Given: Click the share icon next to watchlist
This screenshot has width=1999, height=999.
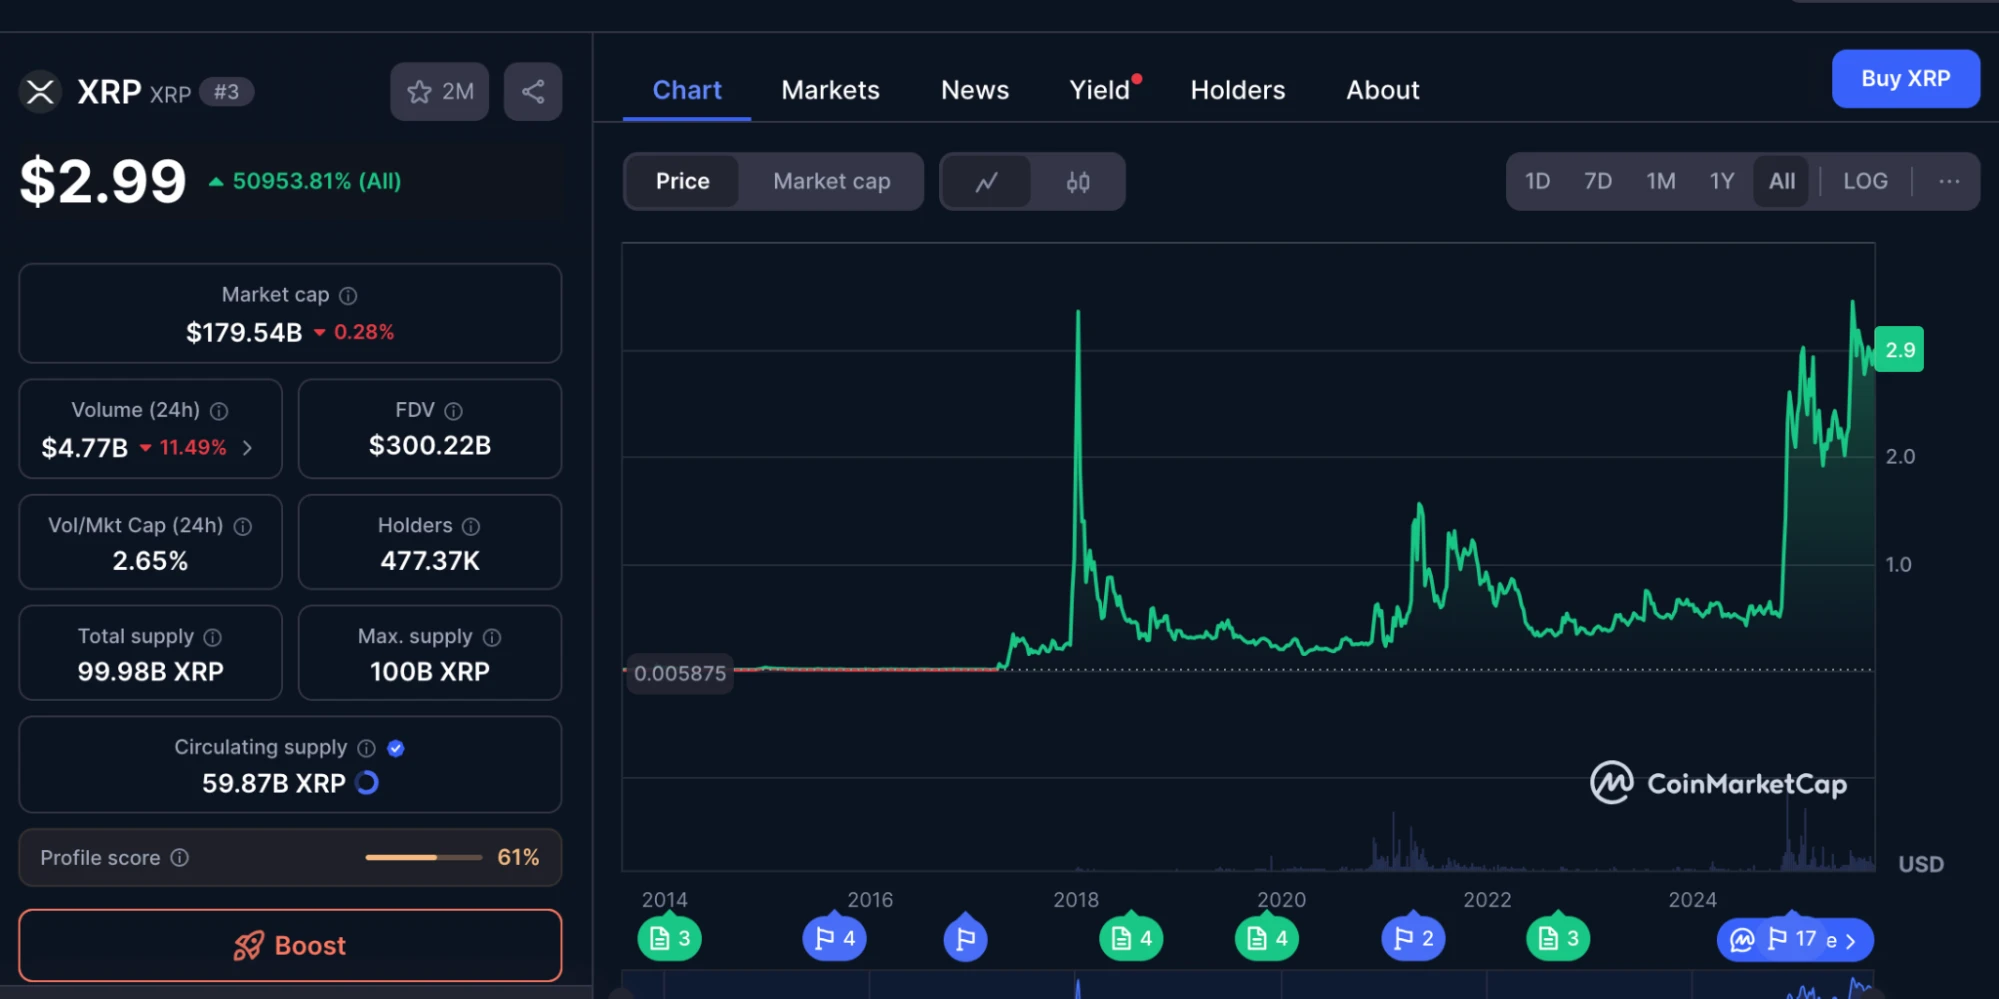Looking at the screenshot, I should (x=533, y=92).
